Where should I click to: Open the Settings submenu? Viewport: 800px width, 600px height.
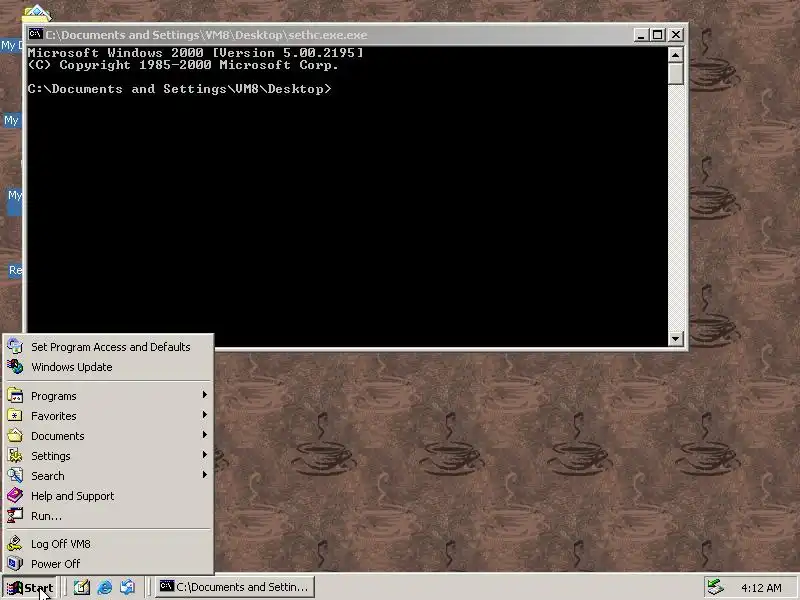coord(108,456)
